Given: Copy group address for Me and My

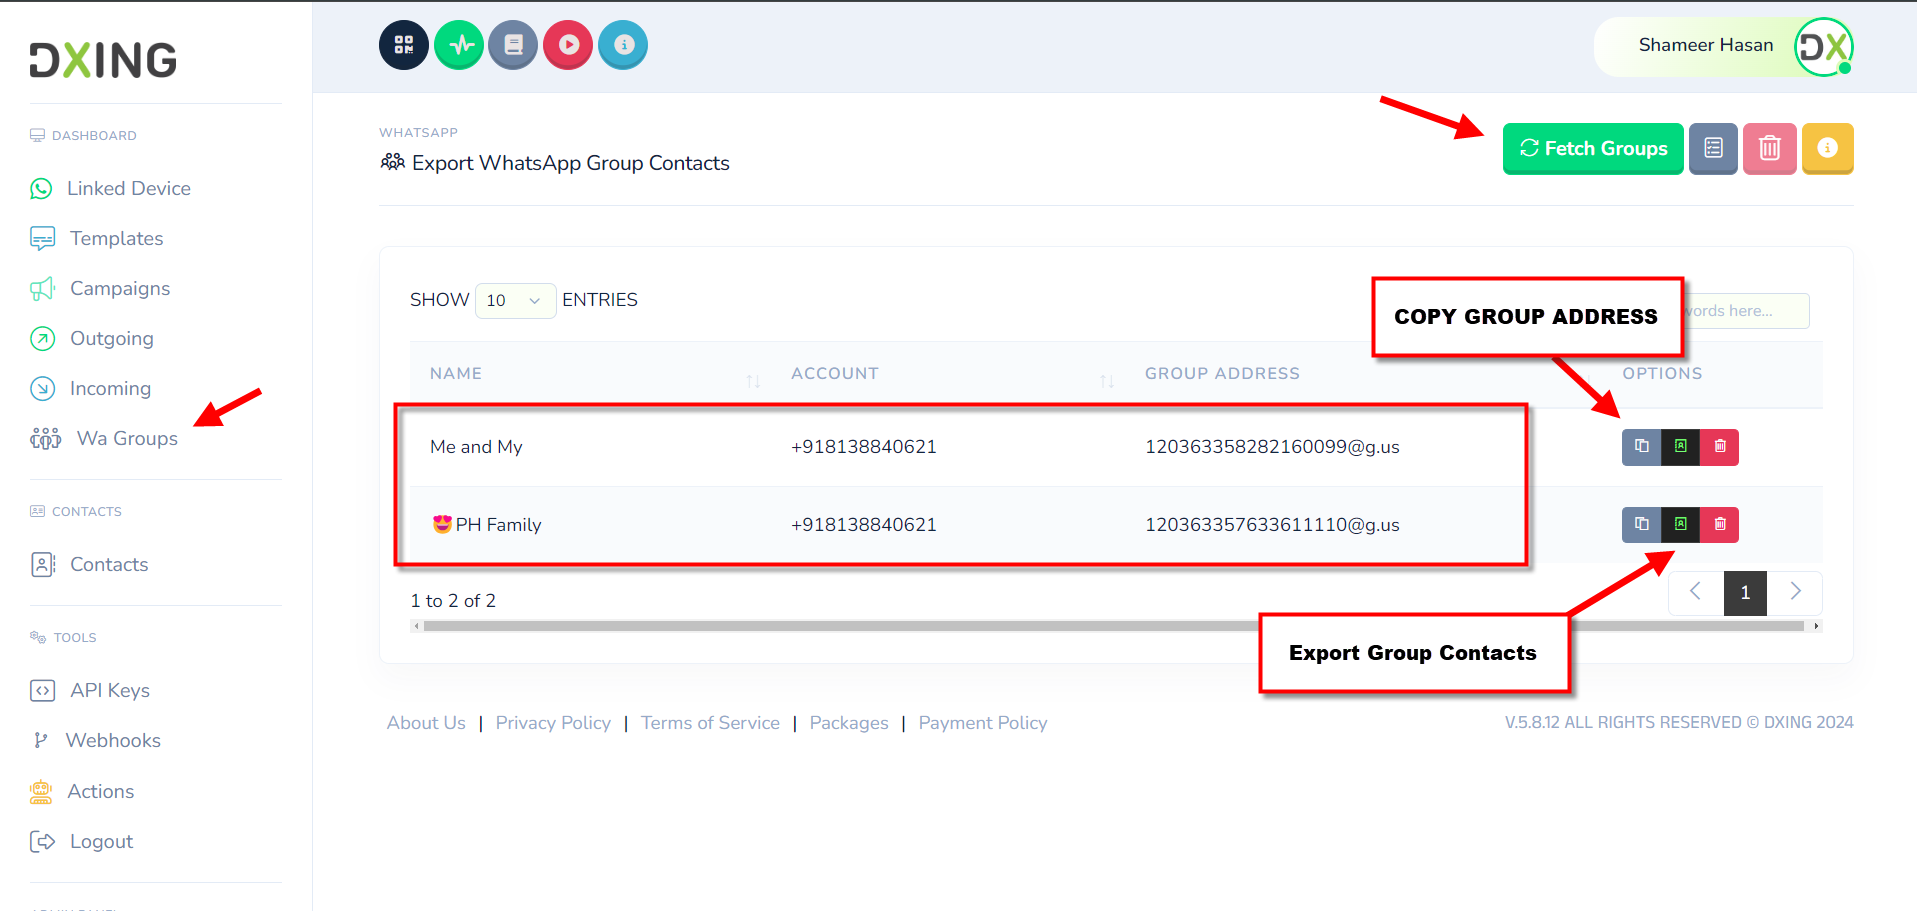Looking at the screenshot, I should pos(1642,447).
